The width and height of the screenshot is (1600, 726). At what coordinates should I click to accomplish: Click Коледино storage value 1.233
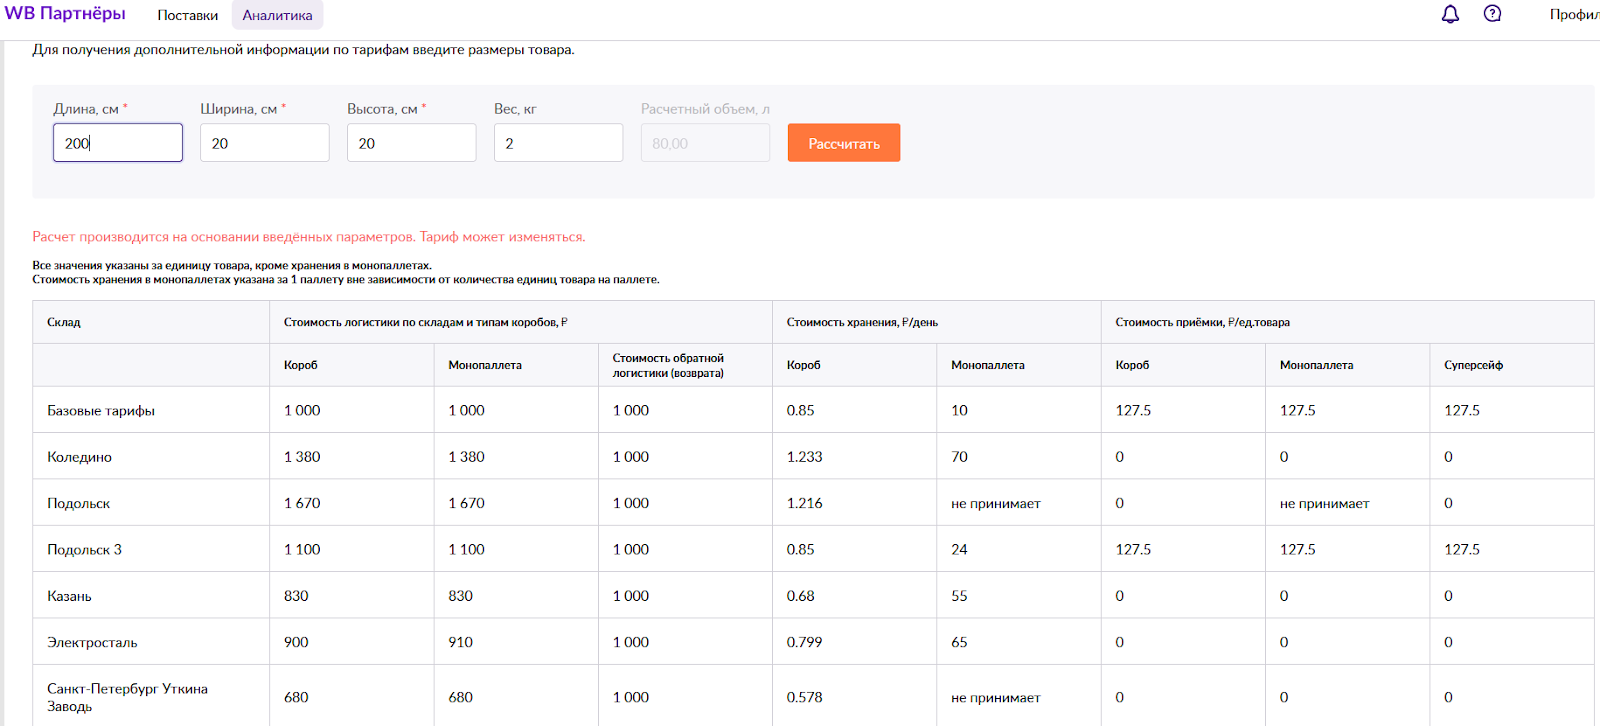804,456
